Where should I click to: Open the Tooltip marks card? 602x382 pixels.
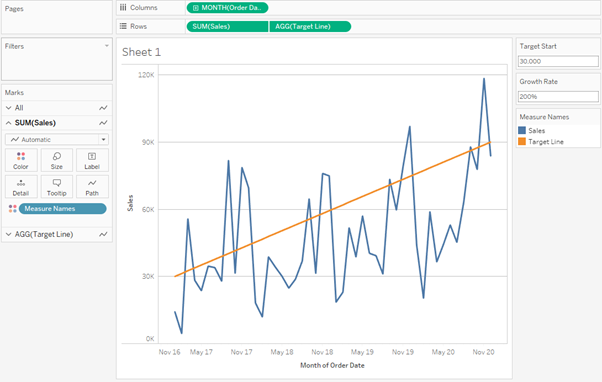click(x=56, y=187)
